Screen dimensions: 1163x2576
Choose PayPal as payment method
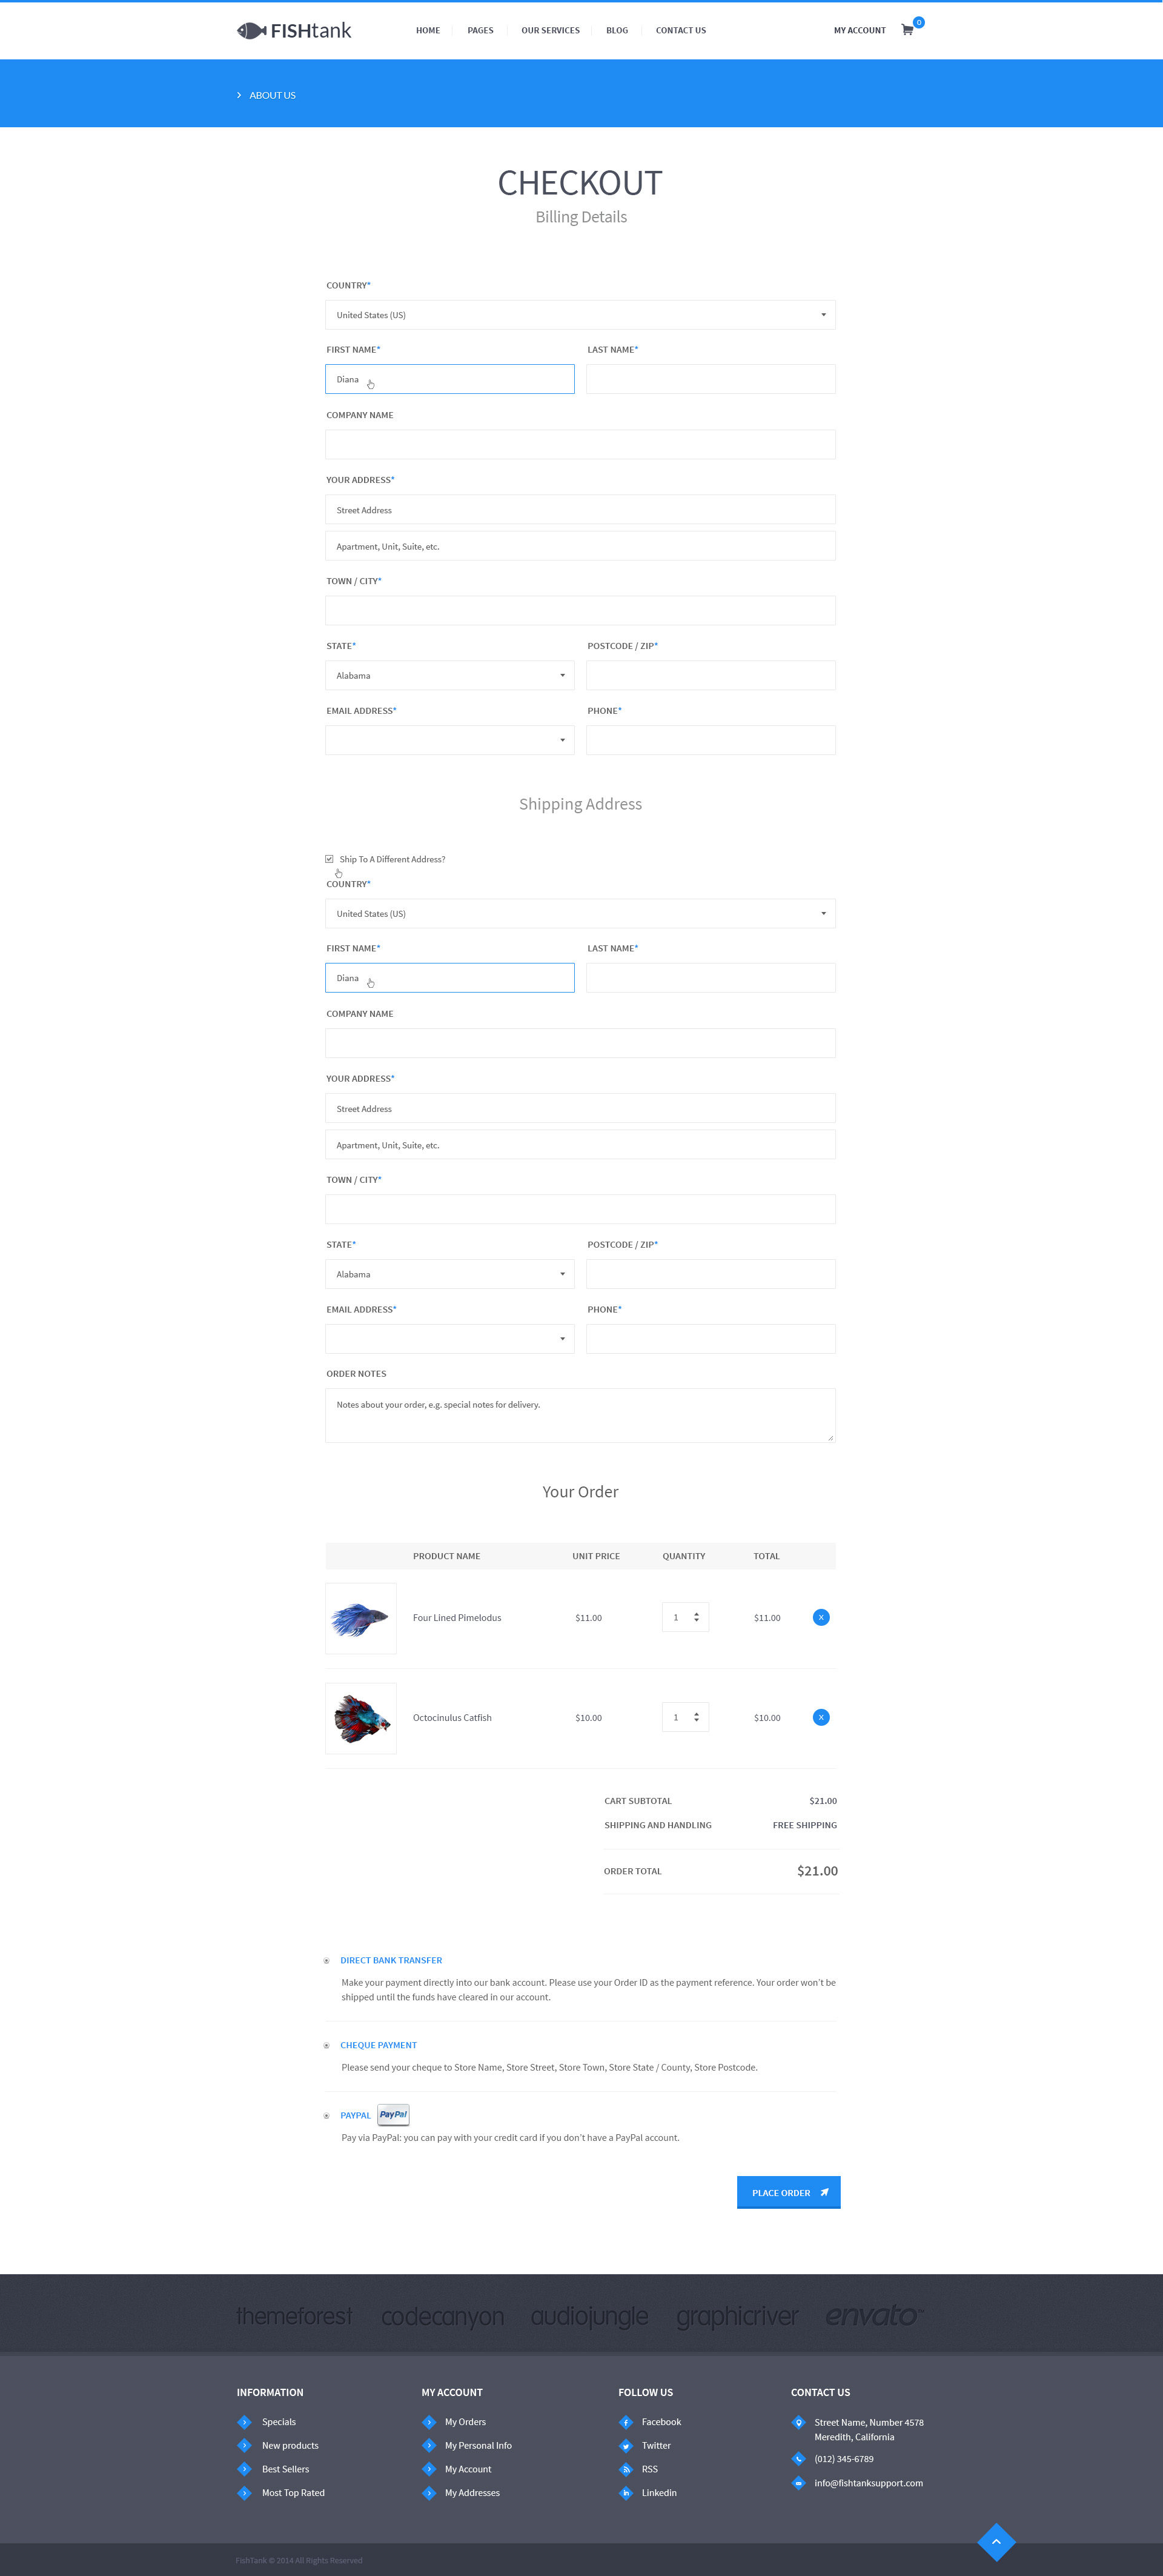point(326,2116)
